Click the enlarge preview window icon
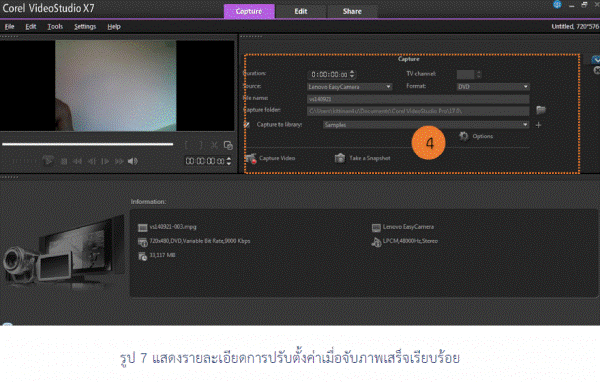 click(228, 145)
